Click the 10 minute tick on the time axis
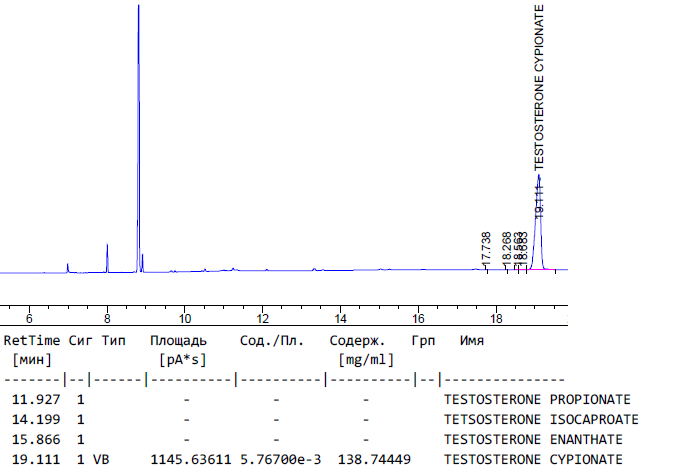This screenshot has width=676, height=469. pos(184,318)
